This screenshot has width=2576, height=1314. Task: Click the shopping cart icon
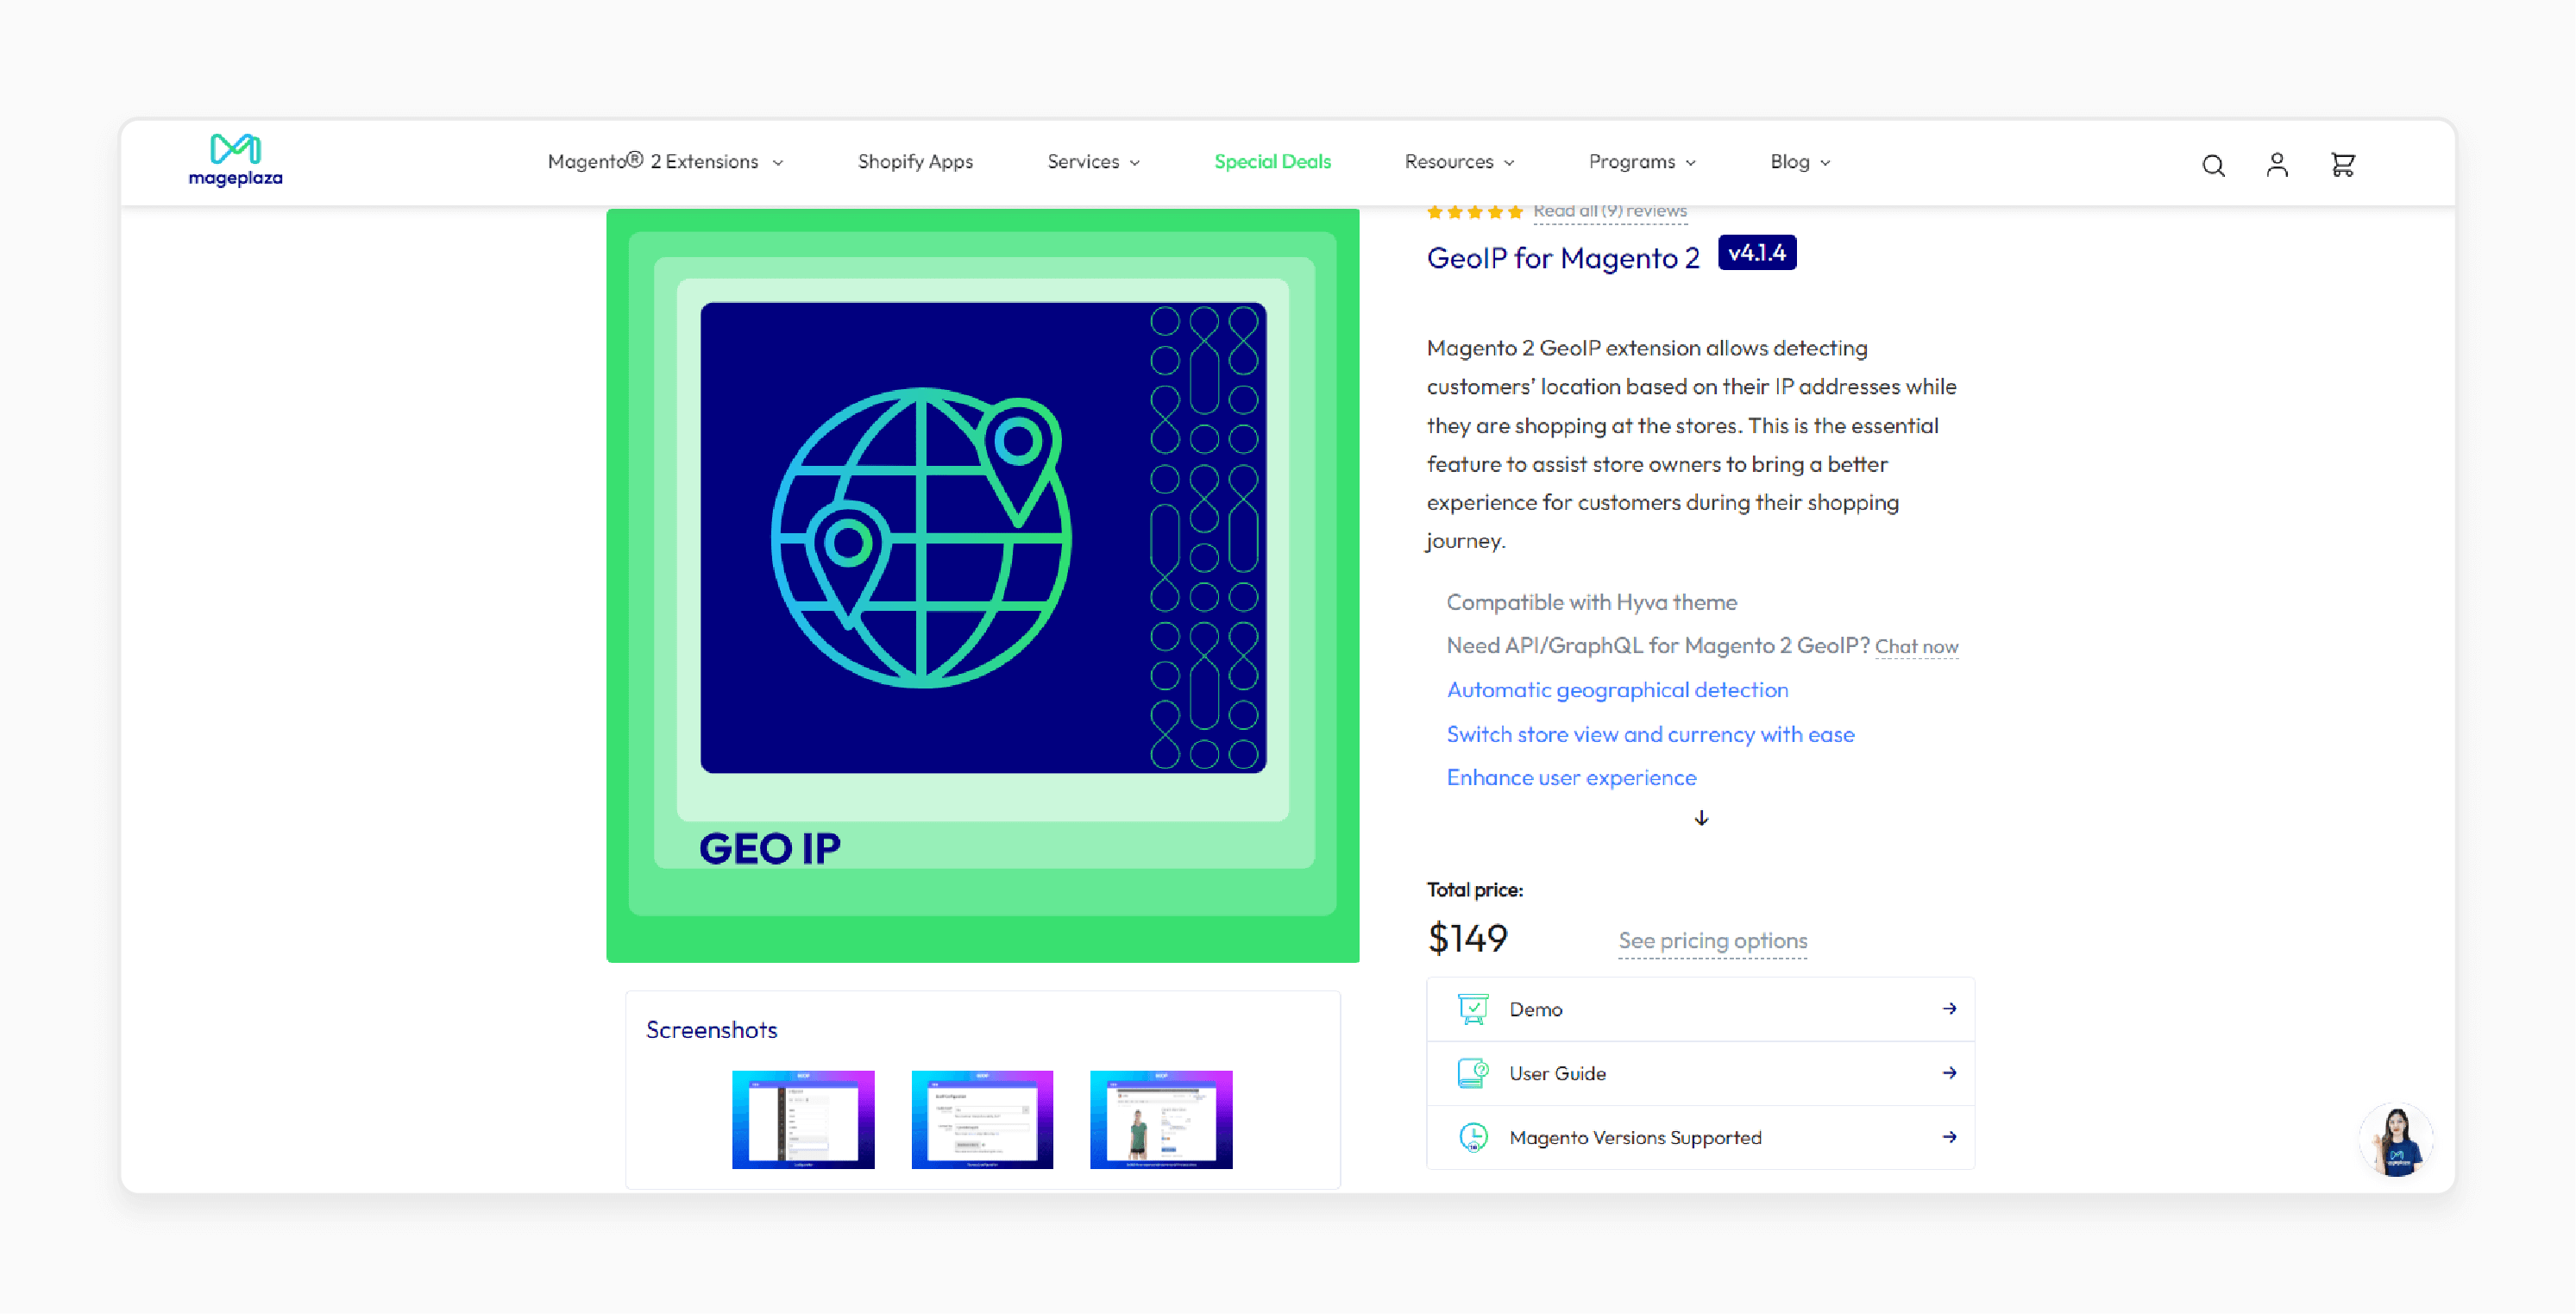[2341, 162]
